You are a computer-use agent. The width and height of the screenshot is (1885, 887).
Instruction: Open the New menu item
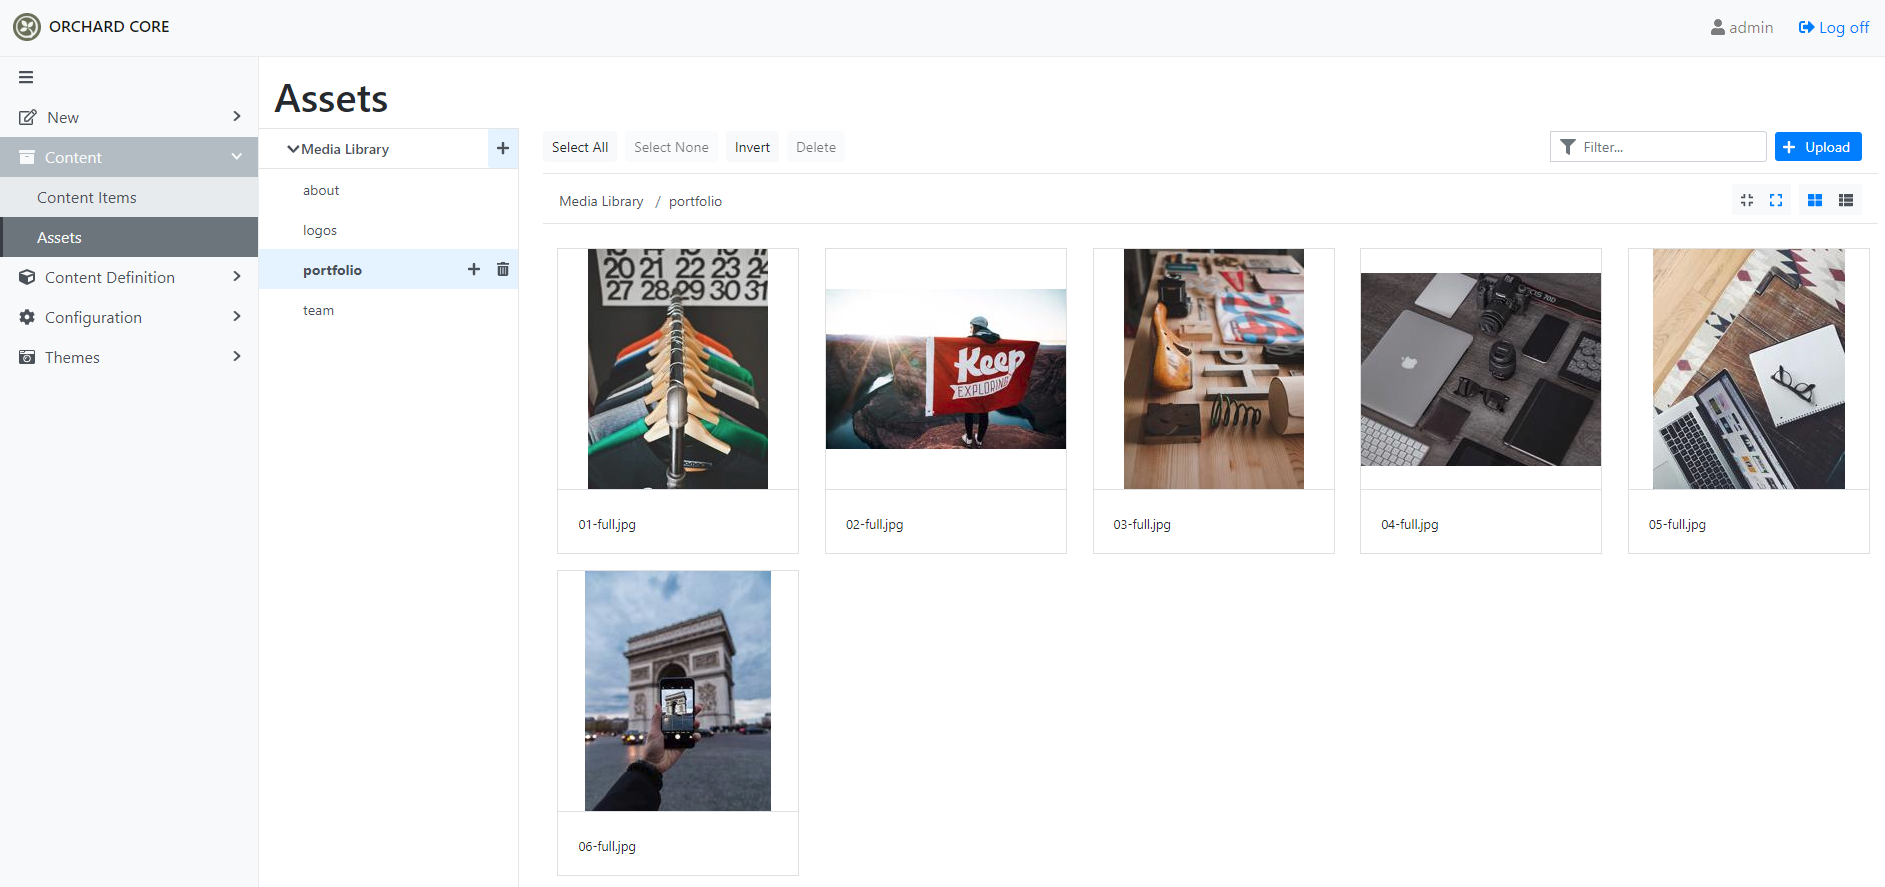(129, 117)
